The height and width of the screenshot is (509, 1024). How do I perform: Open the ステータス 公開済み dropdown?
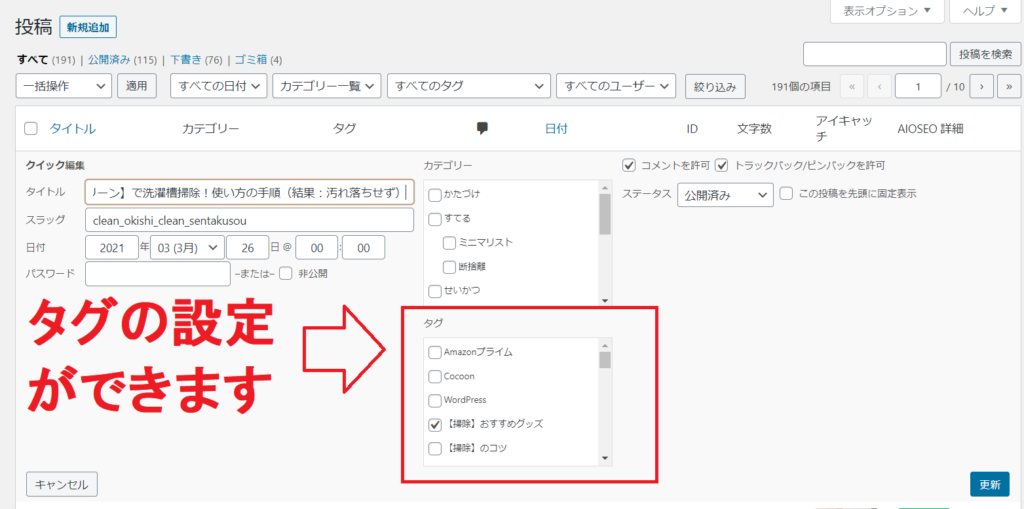(x=725, y=194)
